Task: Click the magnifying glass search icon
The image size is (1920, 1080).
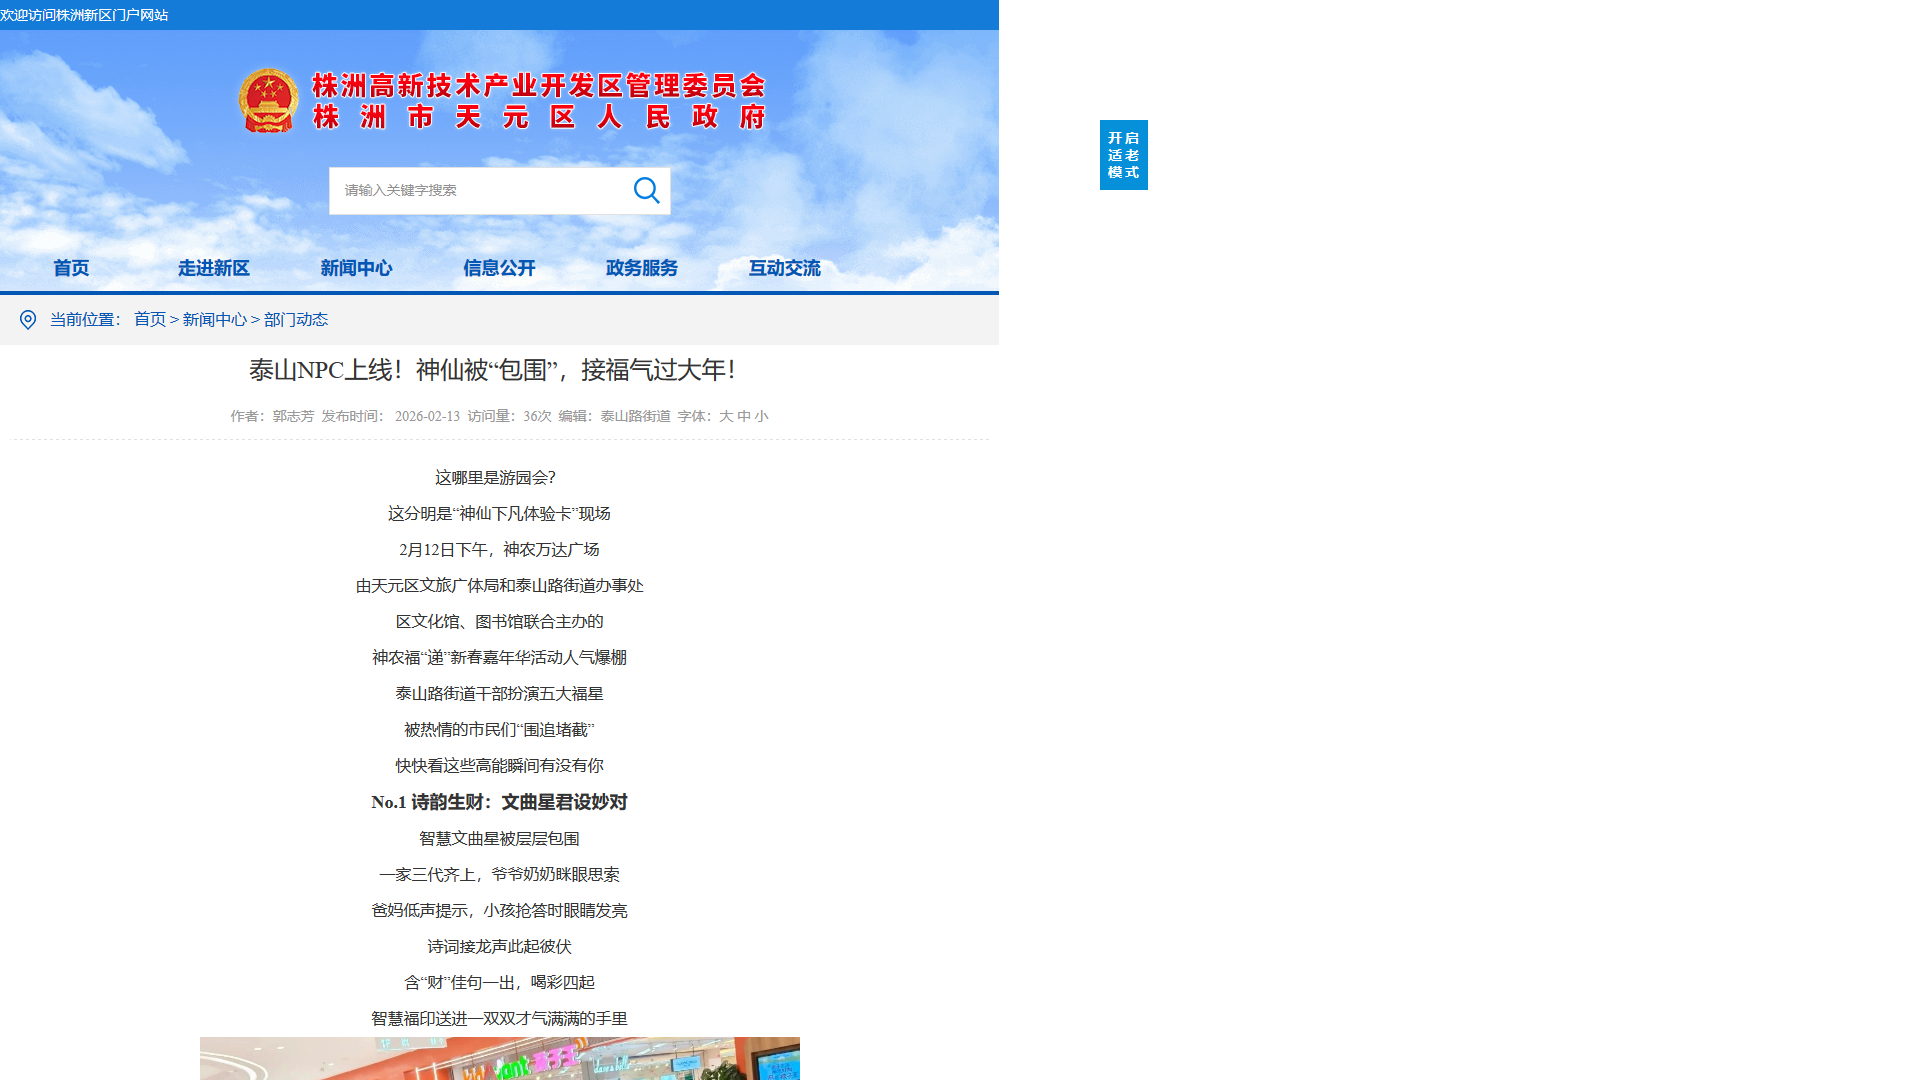Action: [647, 190]
